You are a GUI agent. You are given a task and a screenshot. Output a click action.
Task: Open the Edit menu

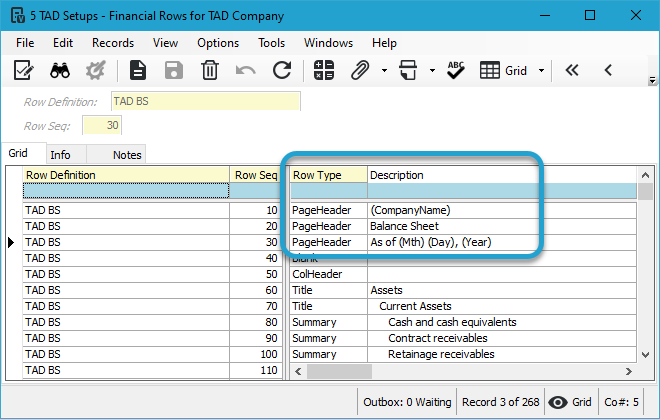tap(63, 43)
